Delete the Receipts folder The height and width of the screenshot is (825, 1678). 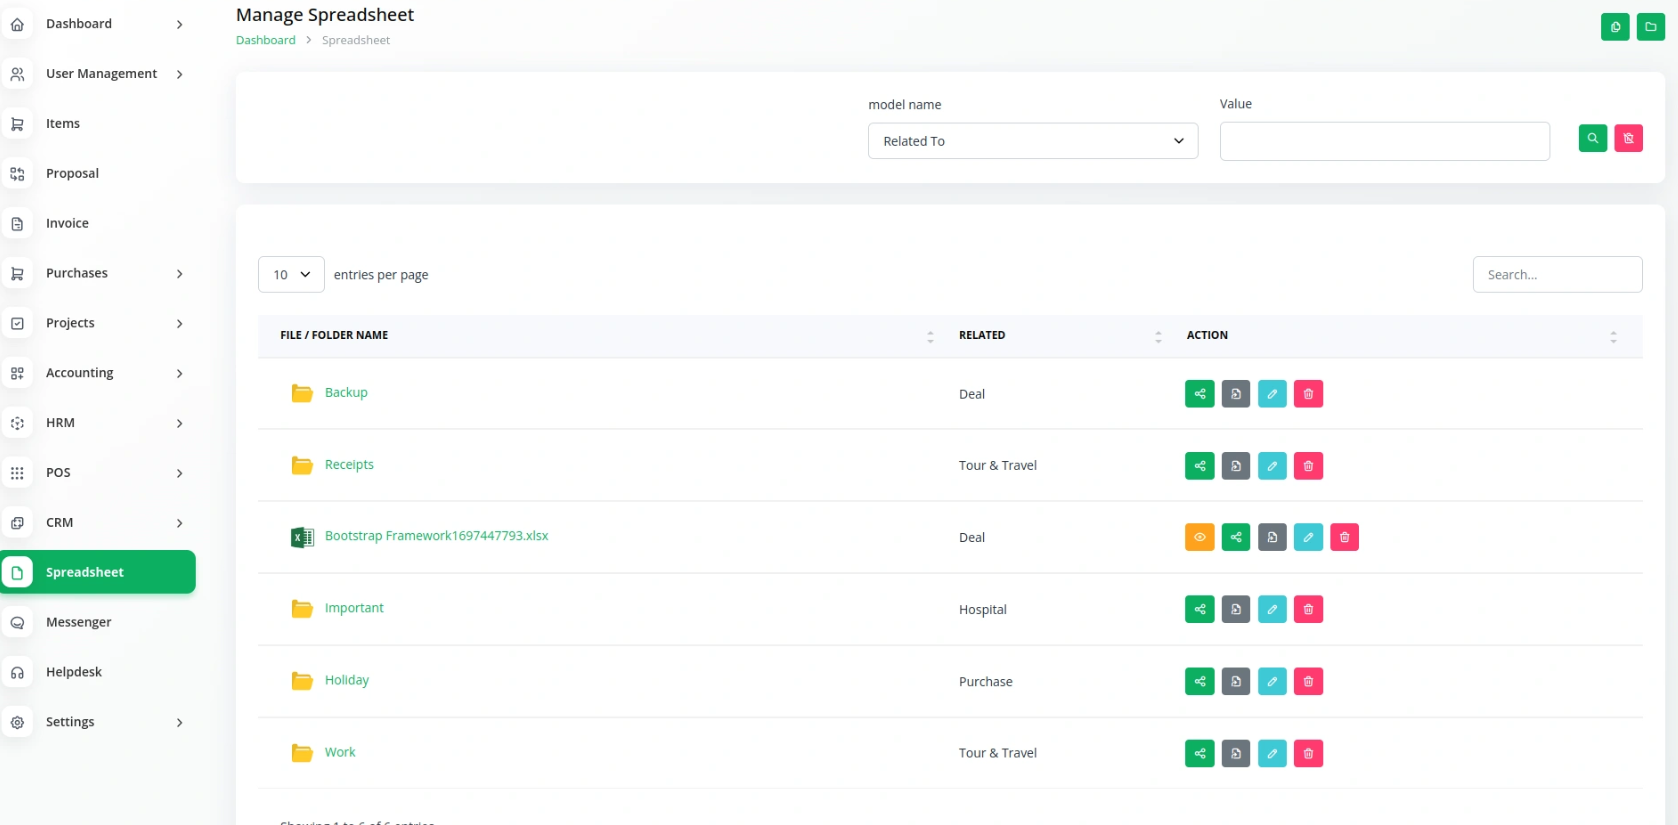pyautogui.click(x=1308, y=466)
